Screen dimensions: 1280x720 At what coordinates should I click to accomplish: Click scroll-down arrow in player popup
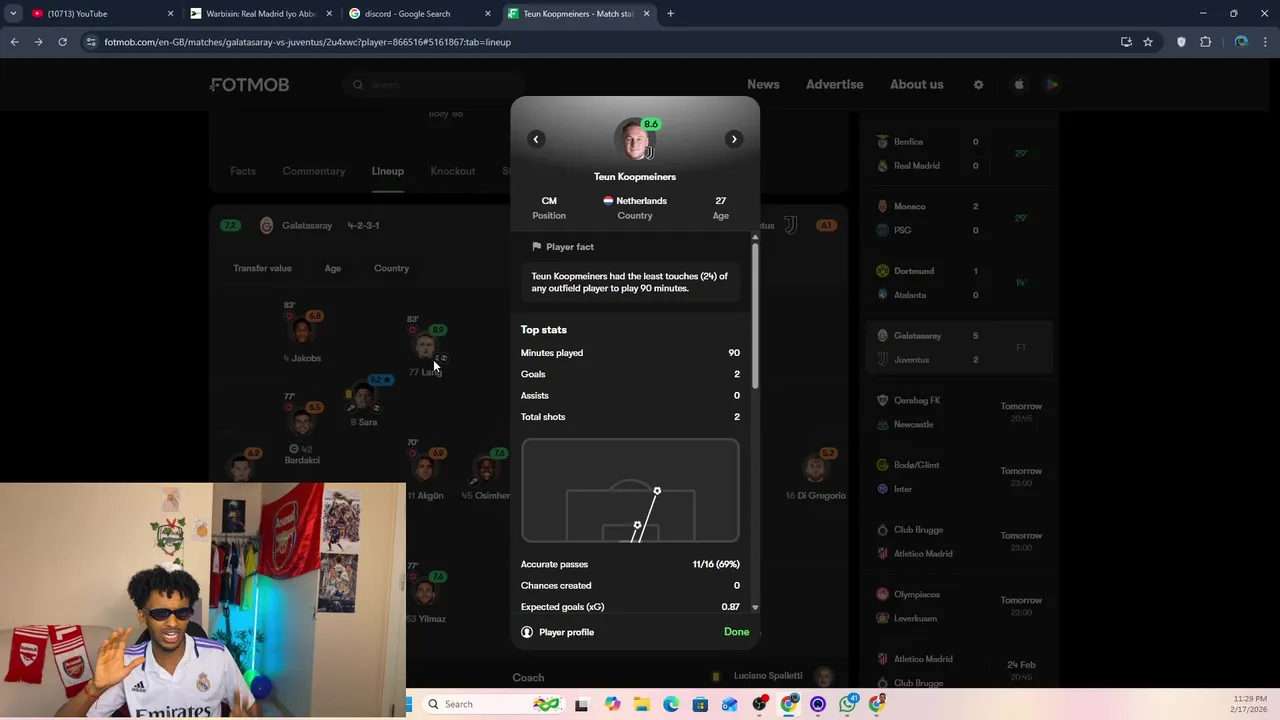[755, 607]
